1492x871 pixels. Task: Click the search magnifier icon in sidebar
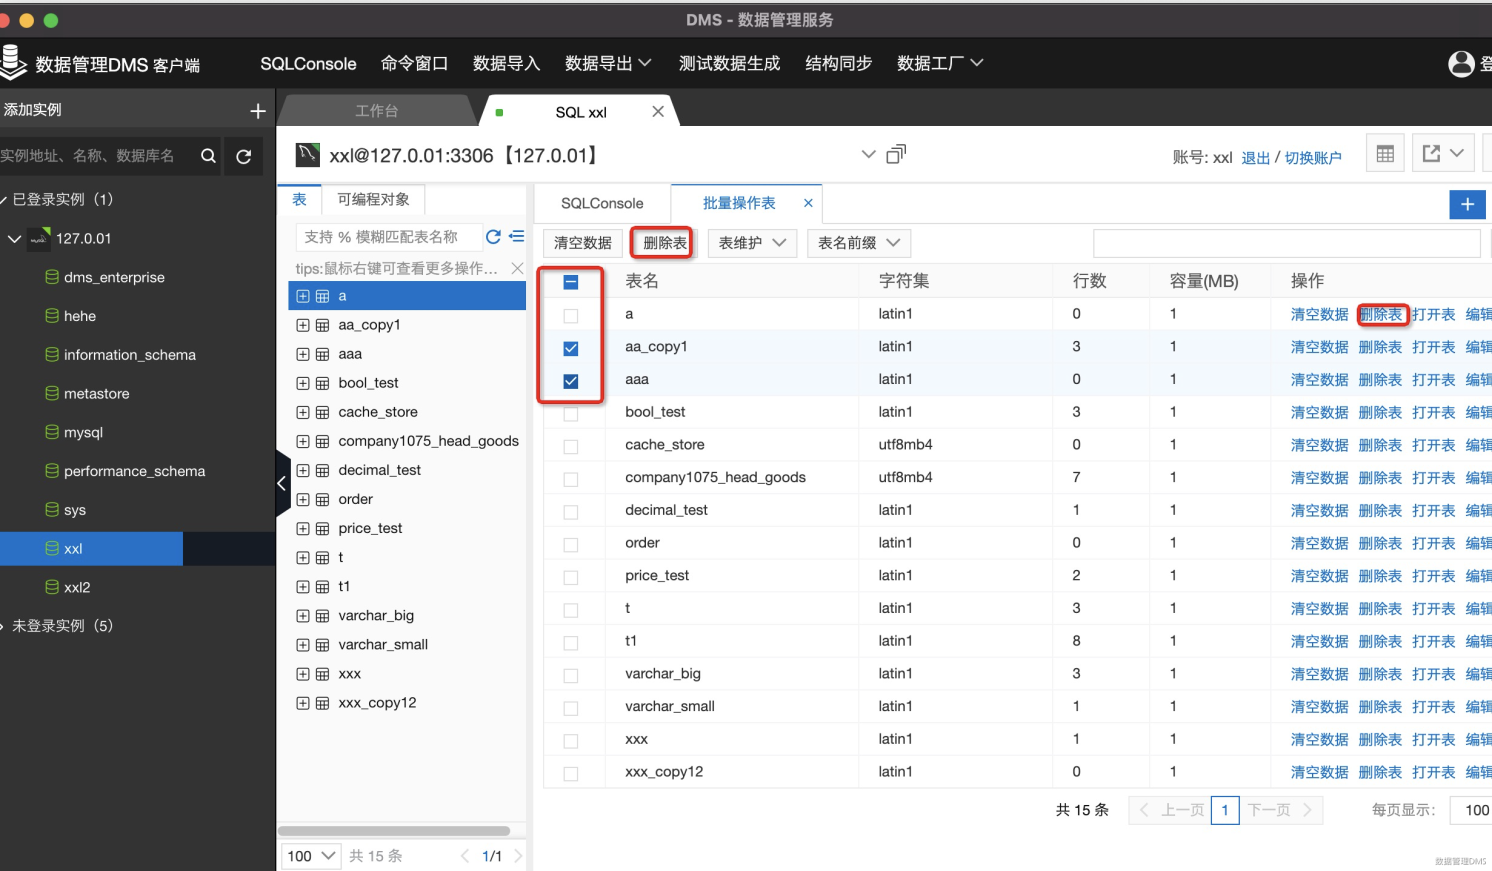coord(208,156)
